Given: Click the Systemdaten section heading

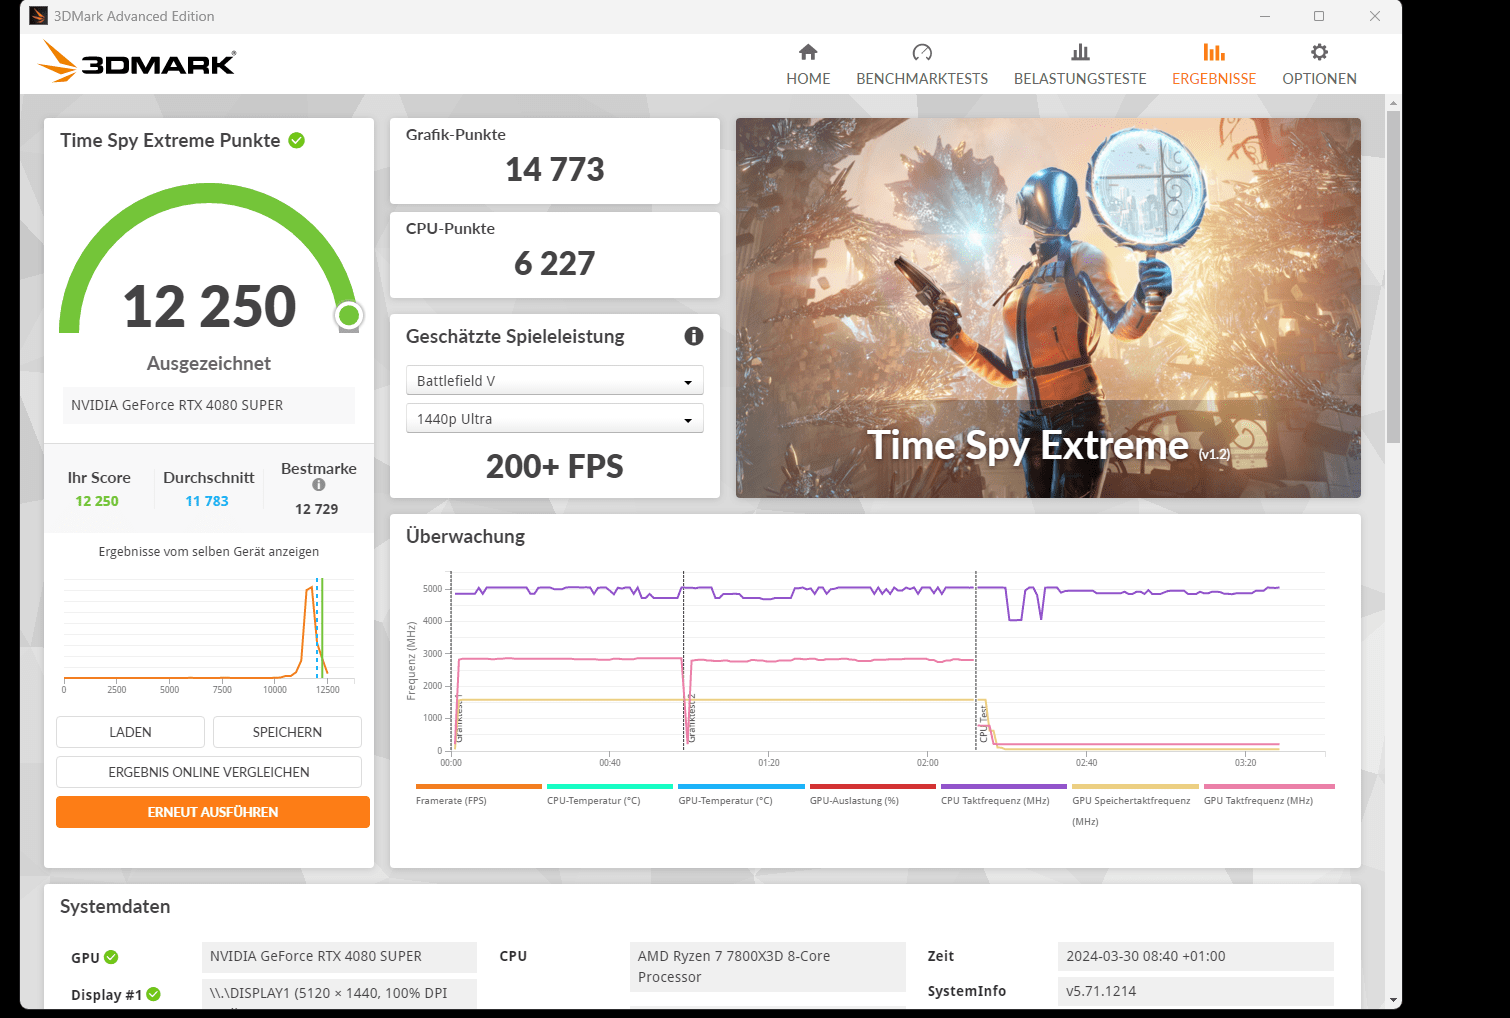Looking at the screenshot, I should point(115,906).
